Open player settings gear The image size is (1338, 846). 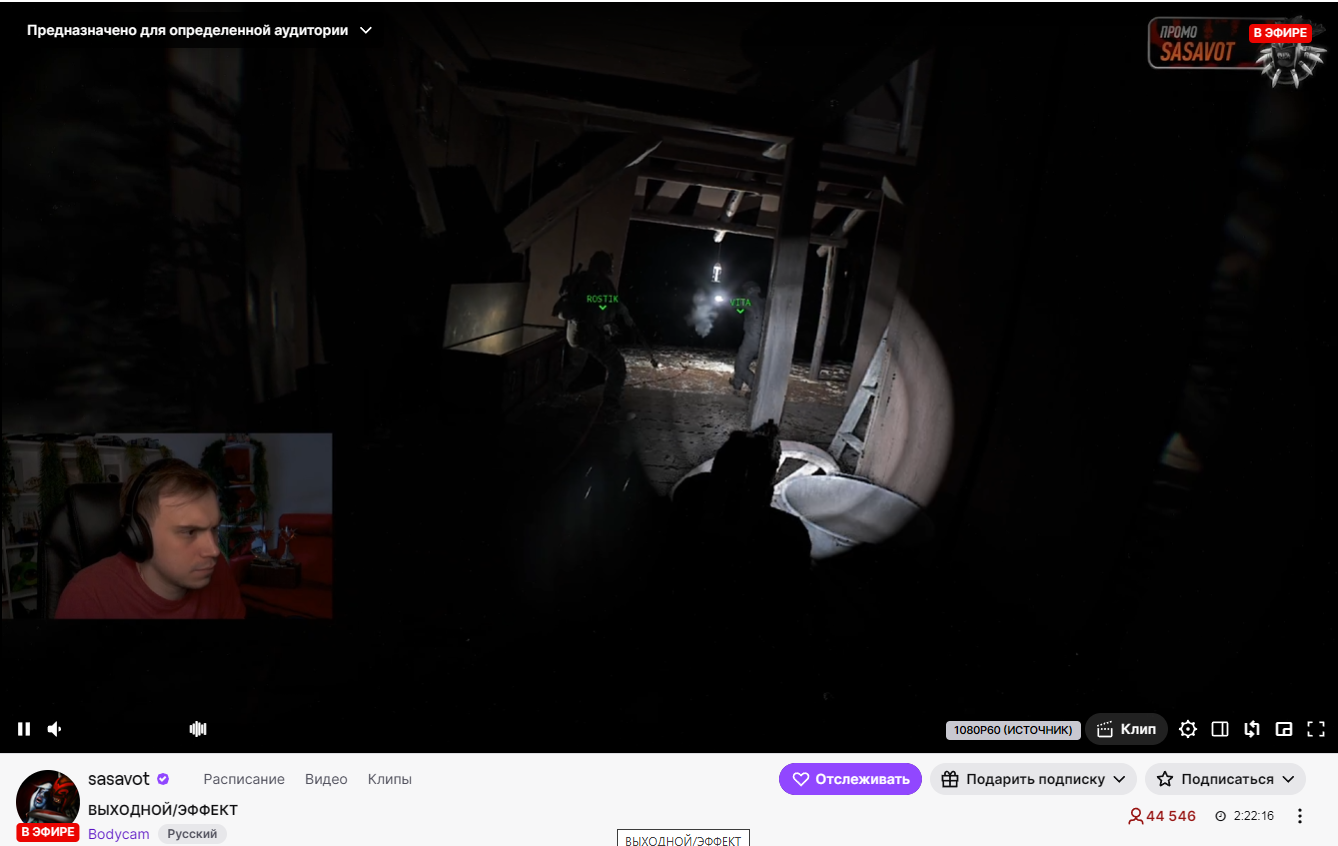coord(1188,729)
